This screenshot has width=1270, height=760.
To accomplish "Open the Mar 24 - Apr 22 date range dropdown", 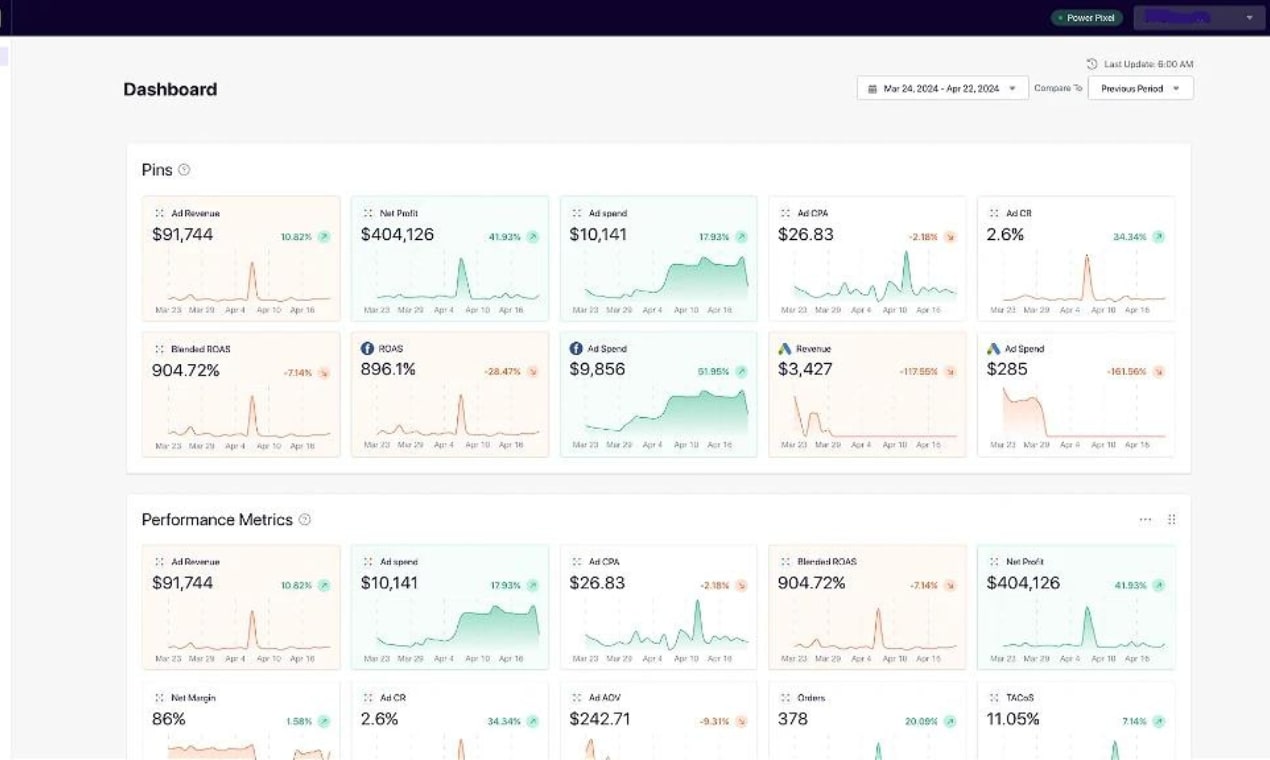I will click(942, 88).
